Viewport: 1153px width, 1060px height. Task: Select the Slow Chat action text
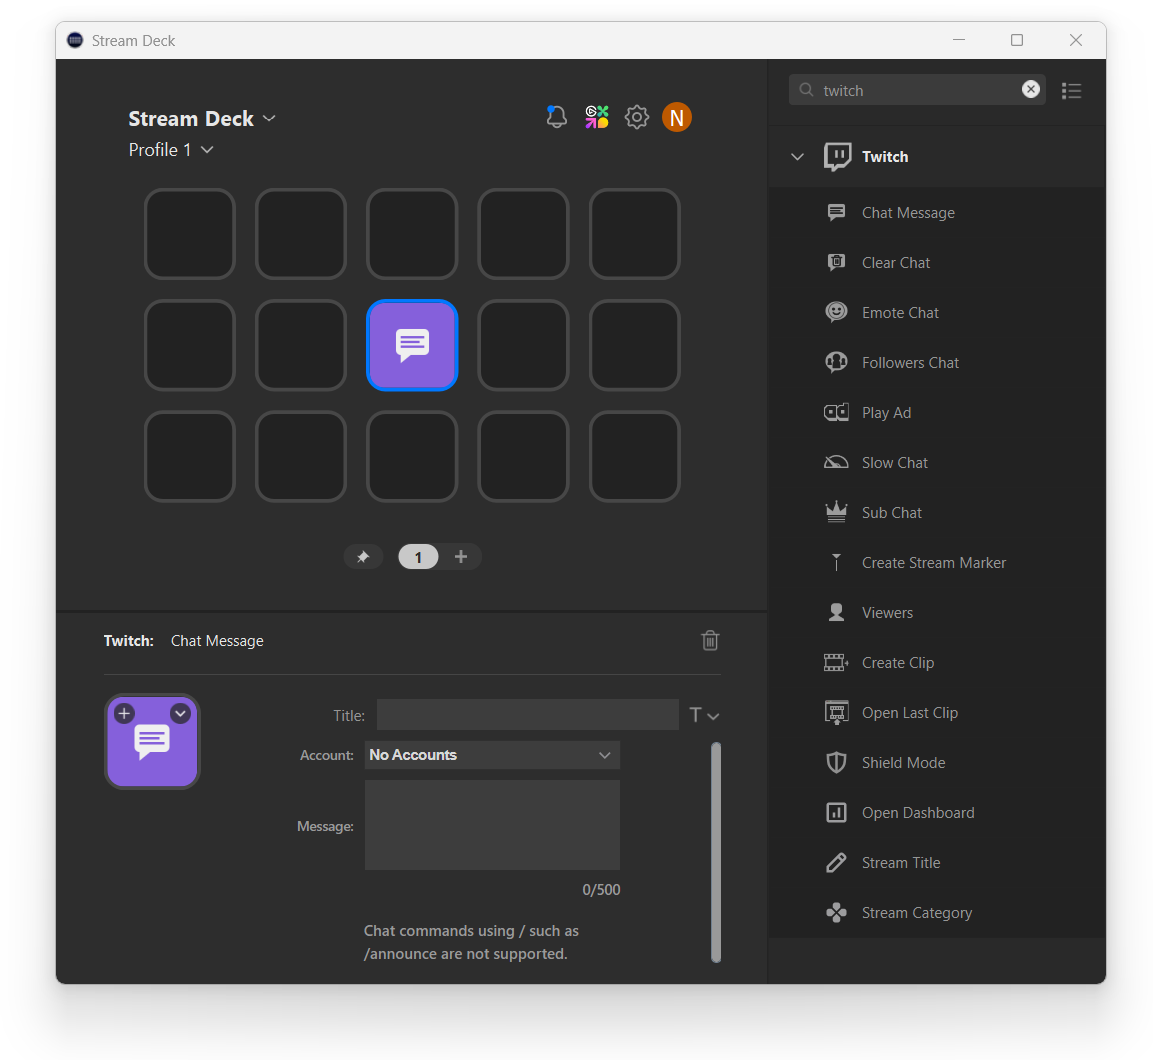coord(895,462)
